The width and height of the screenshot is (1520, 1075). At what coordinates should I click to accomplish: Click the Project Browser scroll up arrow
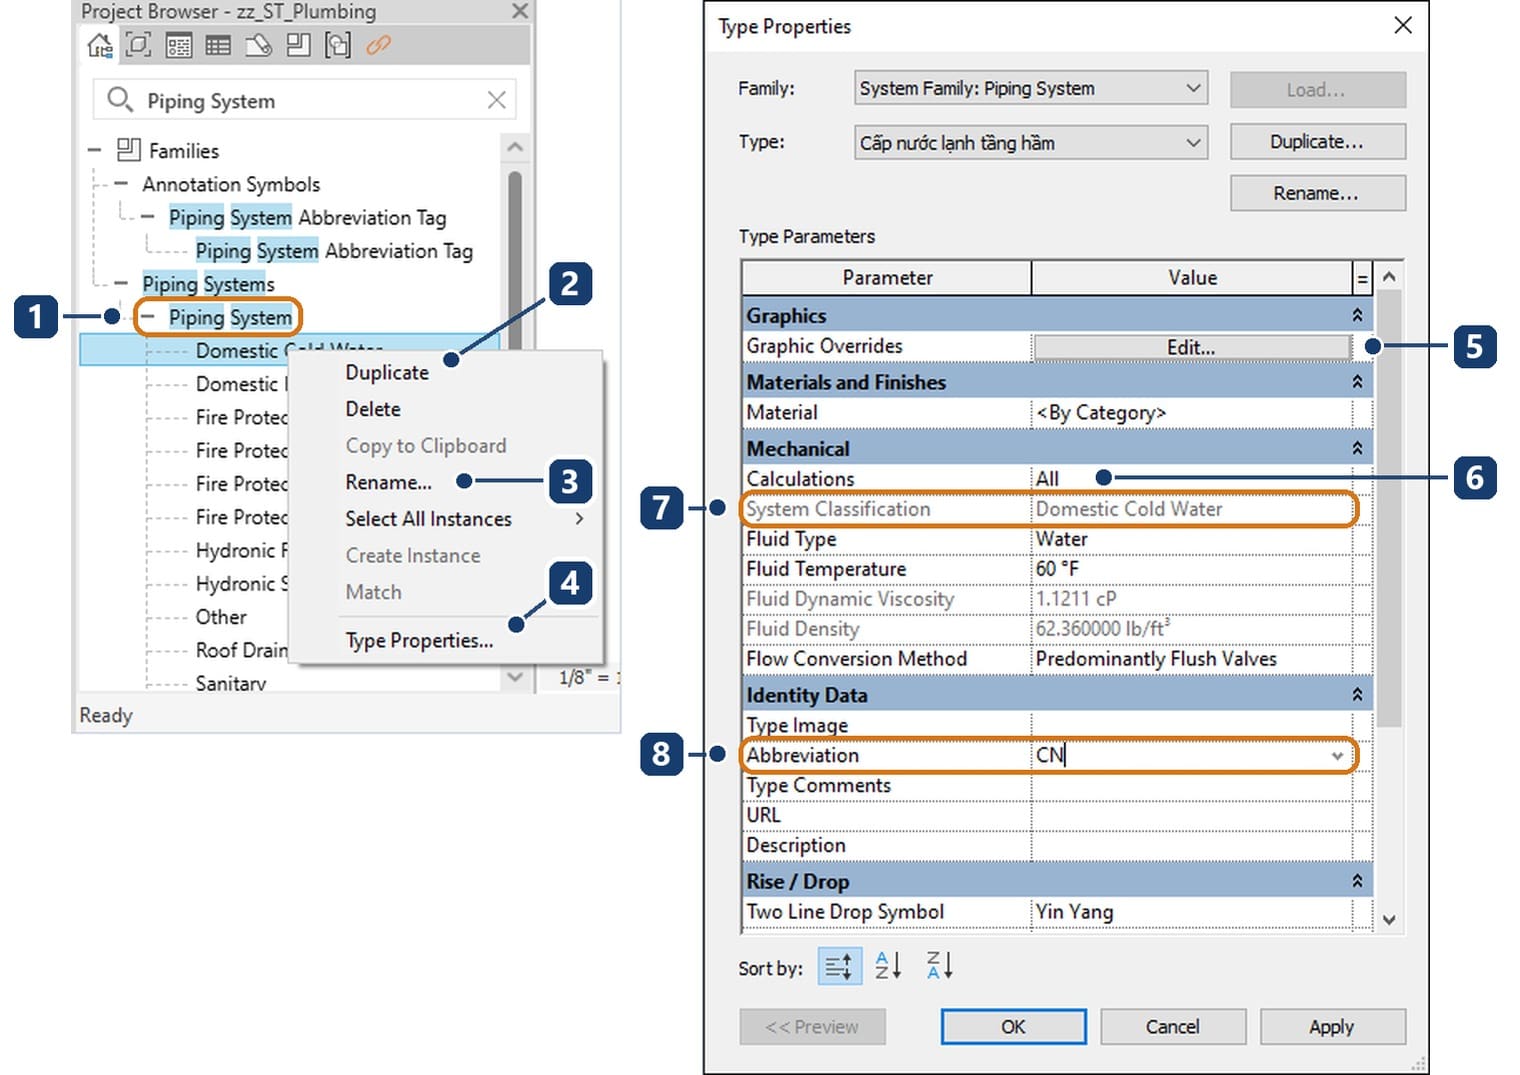click(x=514, y=146)
